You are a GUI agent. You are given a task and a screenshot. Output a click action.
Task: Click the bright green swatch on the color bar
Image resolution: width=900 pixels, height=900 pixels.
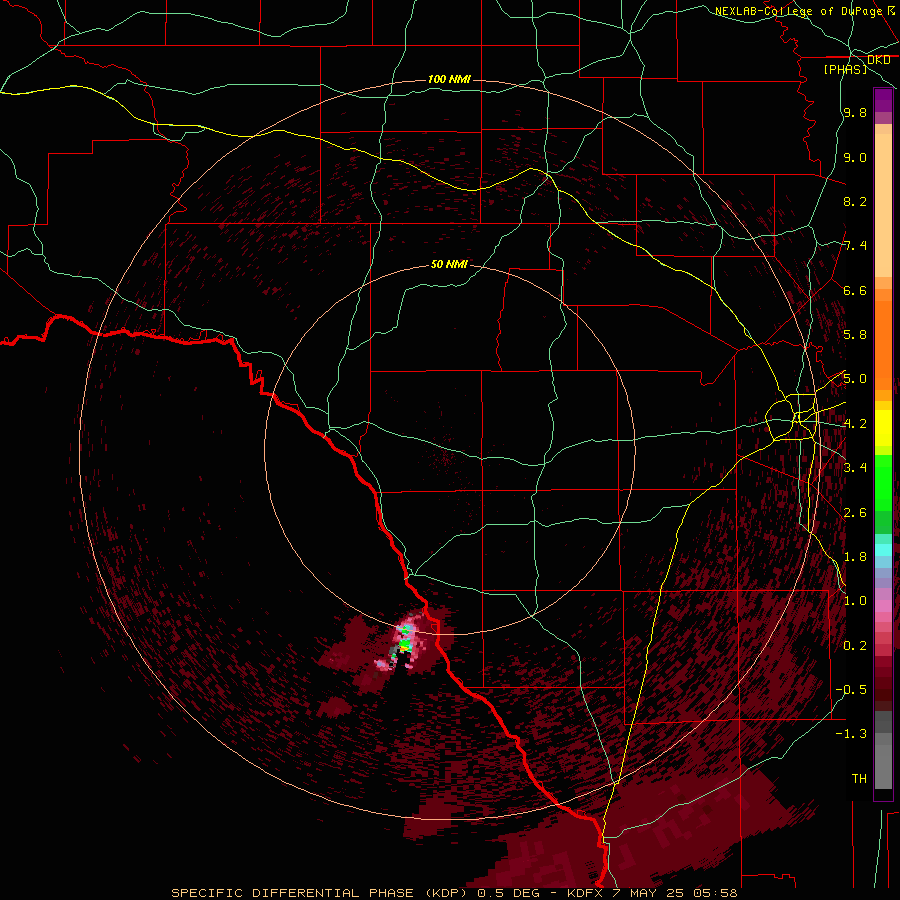click(883, 482)
